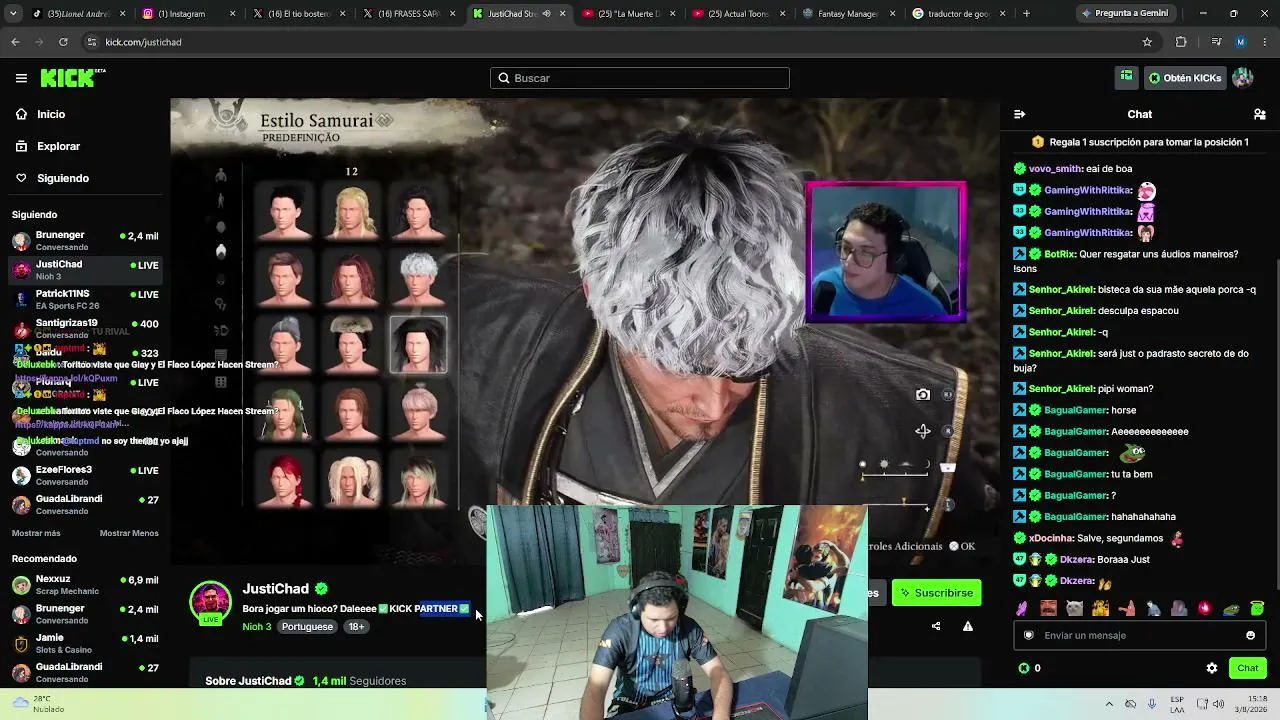Switch to the traductor de google tab
The image size is (1280, 720).
957,14
